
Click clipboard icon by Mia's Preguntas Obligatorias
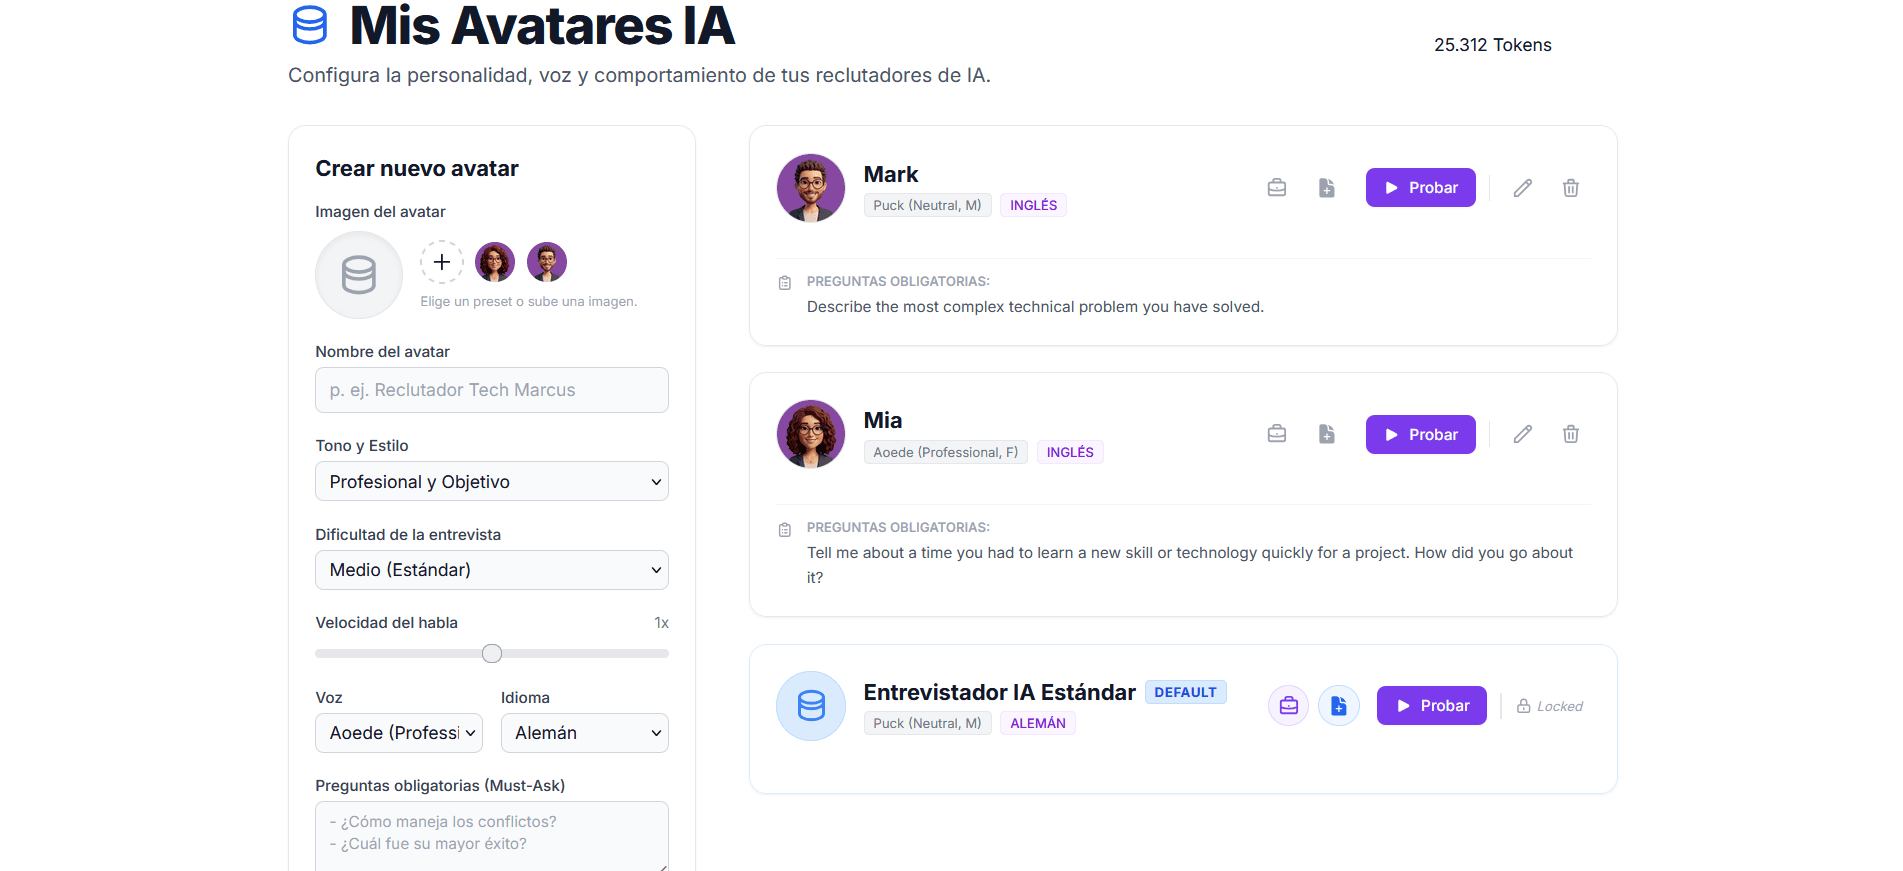[x=785, y=529]
